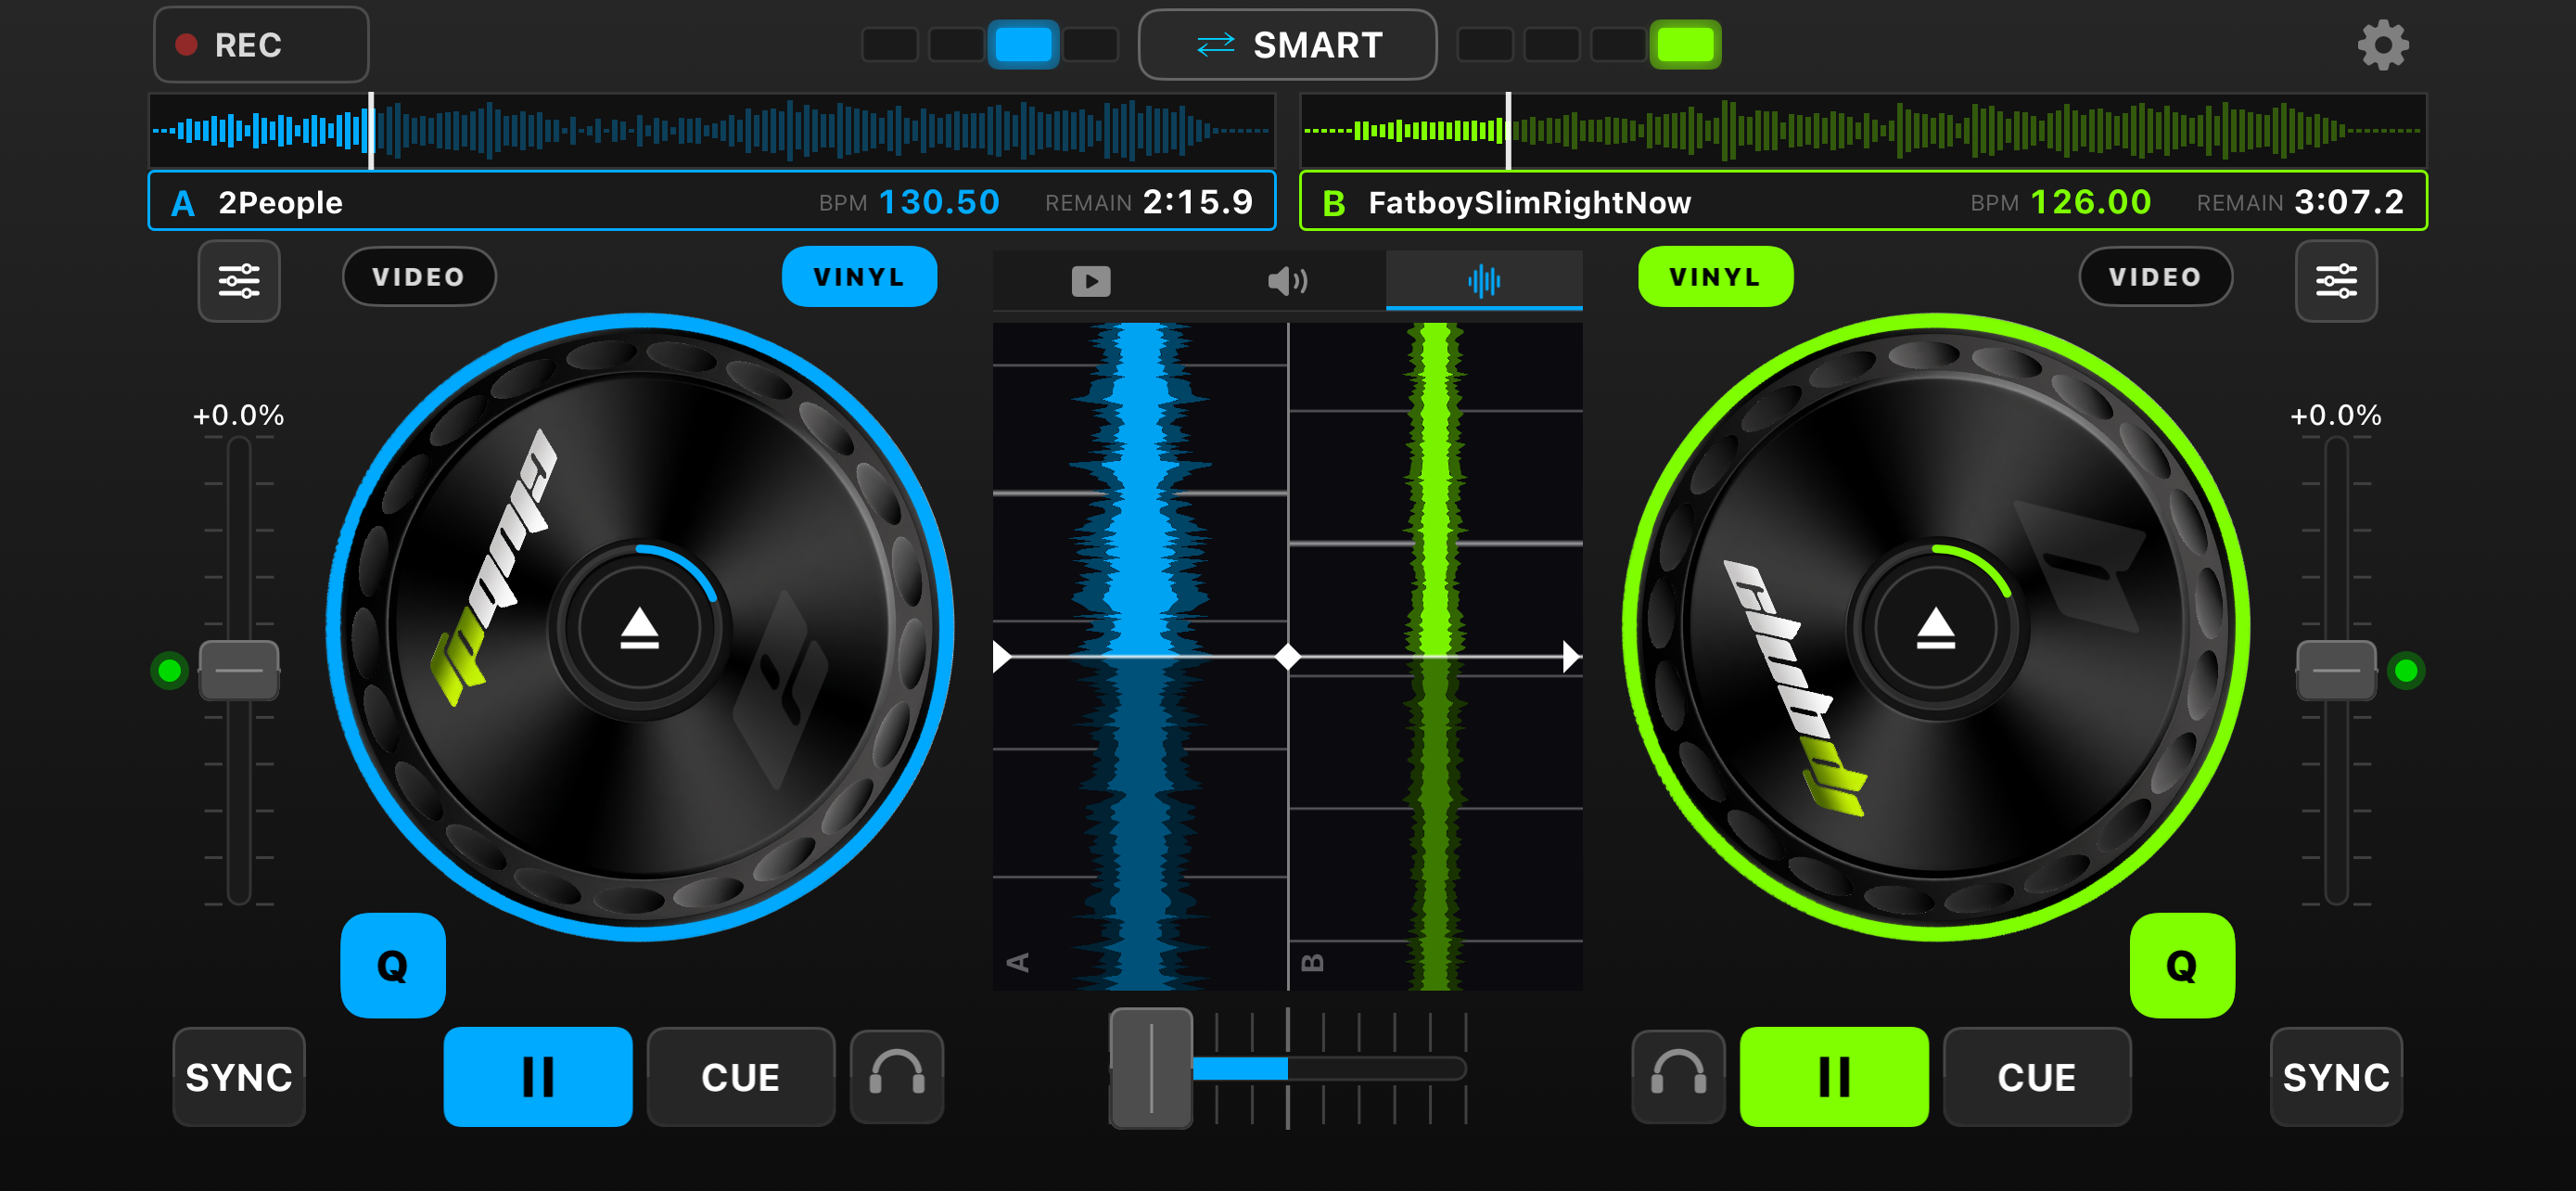2576x1191 pixels.
Task: Pause playback on deck A
Action: coord(538,1077)
